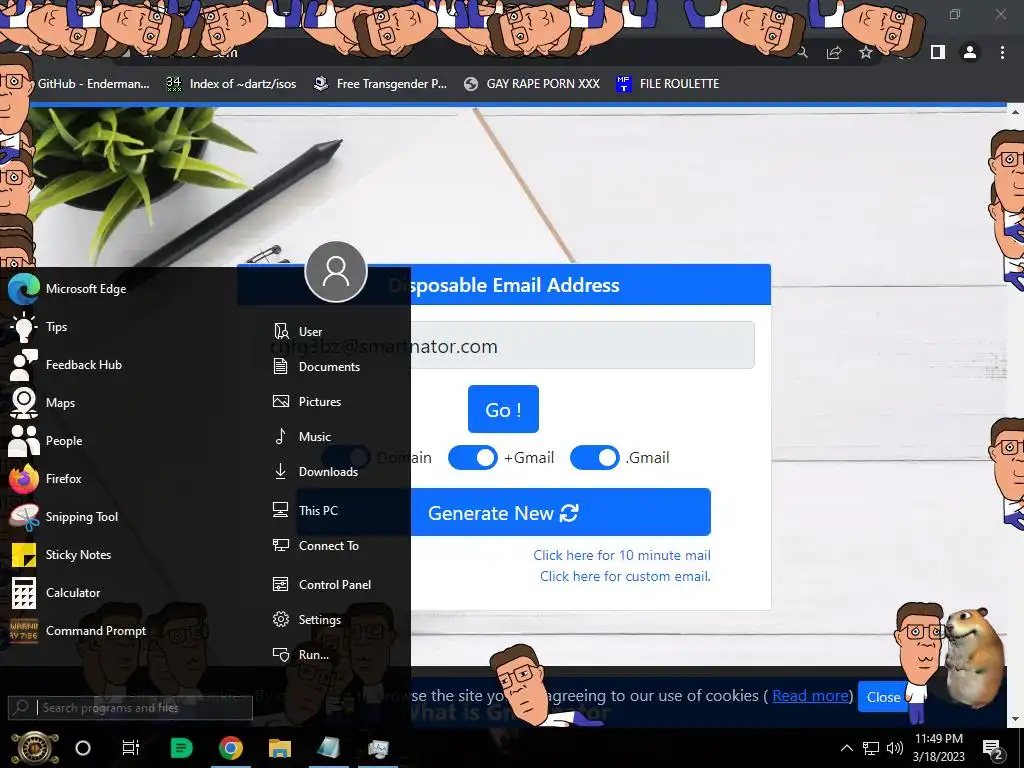Open Snipping Tool from start menu
Image resolution: width=1024 pixels, height=768 pixels.
[x=63, y=517]
